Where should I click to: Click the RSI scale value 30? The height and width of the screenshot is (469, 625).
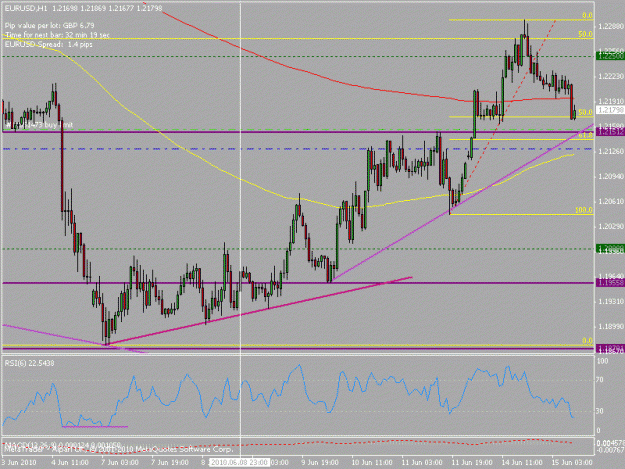pyautogui.click(x=600, y=411)
